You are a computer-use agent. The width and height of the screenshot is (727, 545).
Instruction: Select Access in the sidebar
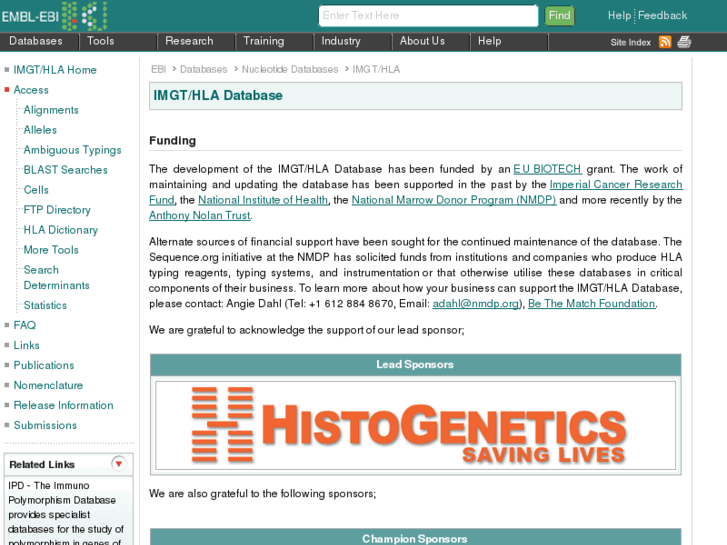(31, 90)
